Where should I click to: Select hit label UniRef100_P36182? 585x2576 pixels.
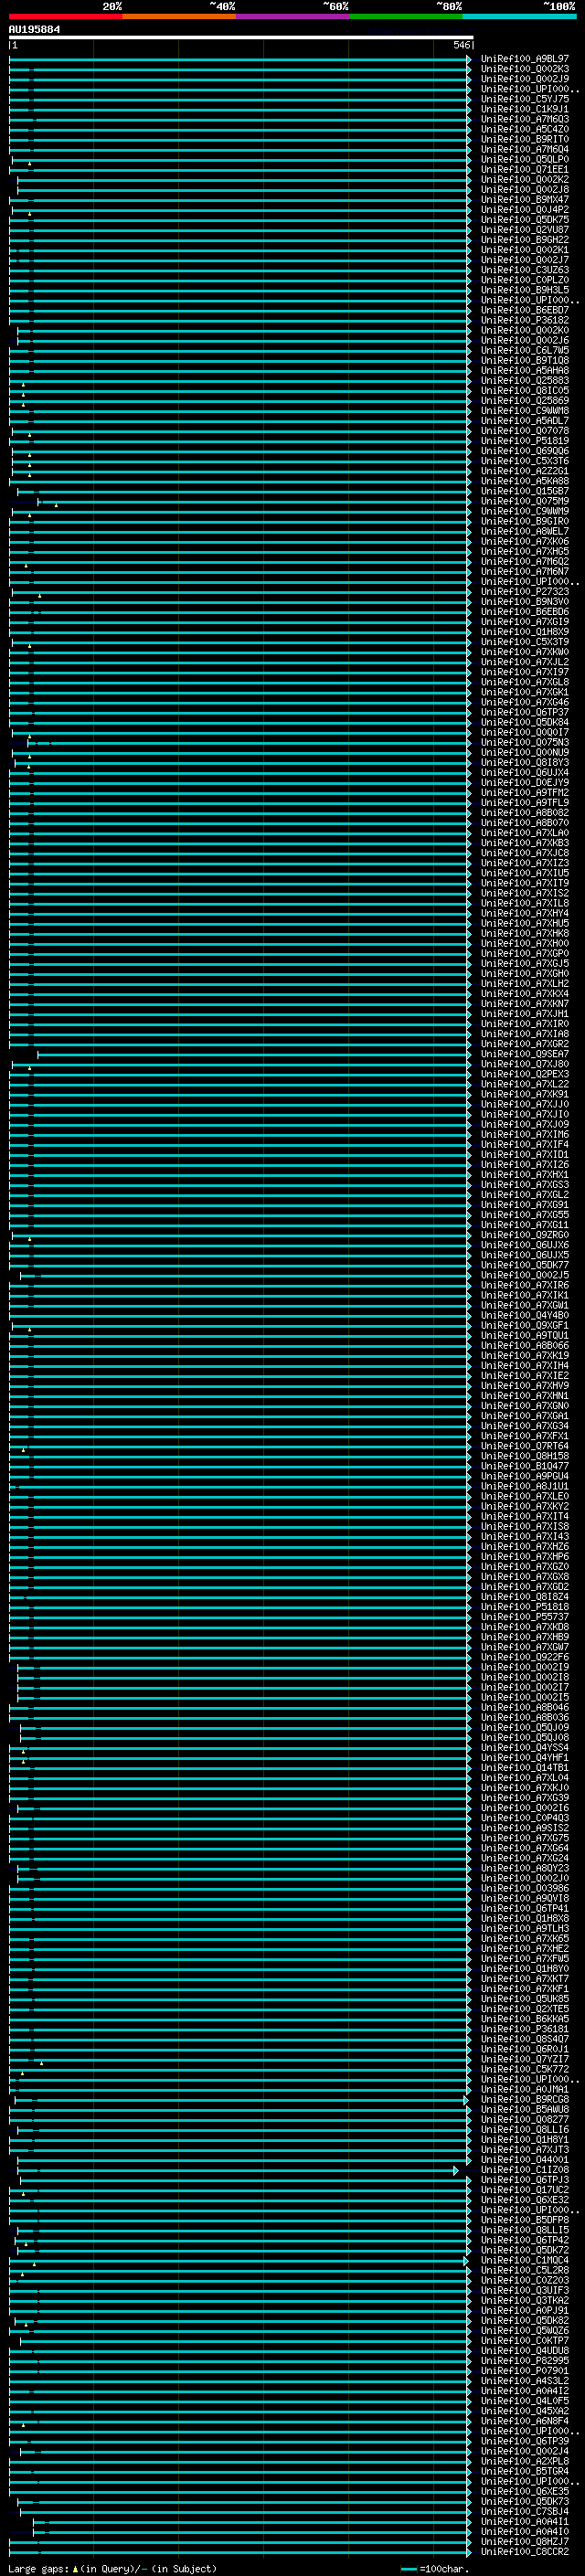coord(524,320)
